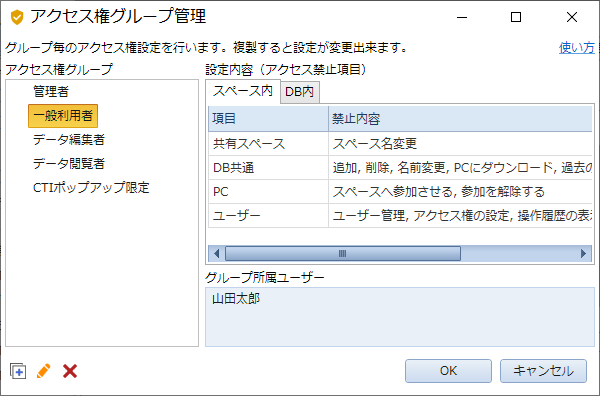Image resolution: width=600 pixels, height=396 pixels.
Task: Select 山田太郎 in group users list
Action: pyautogui.click(x=236, y=298)
